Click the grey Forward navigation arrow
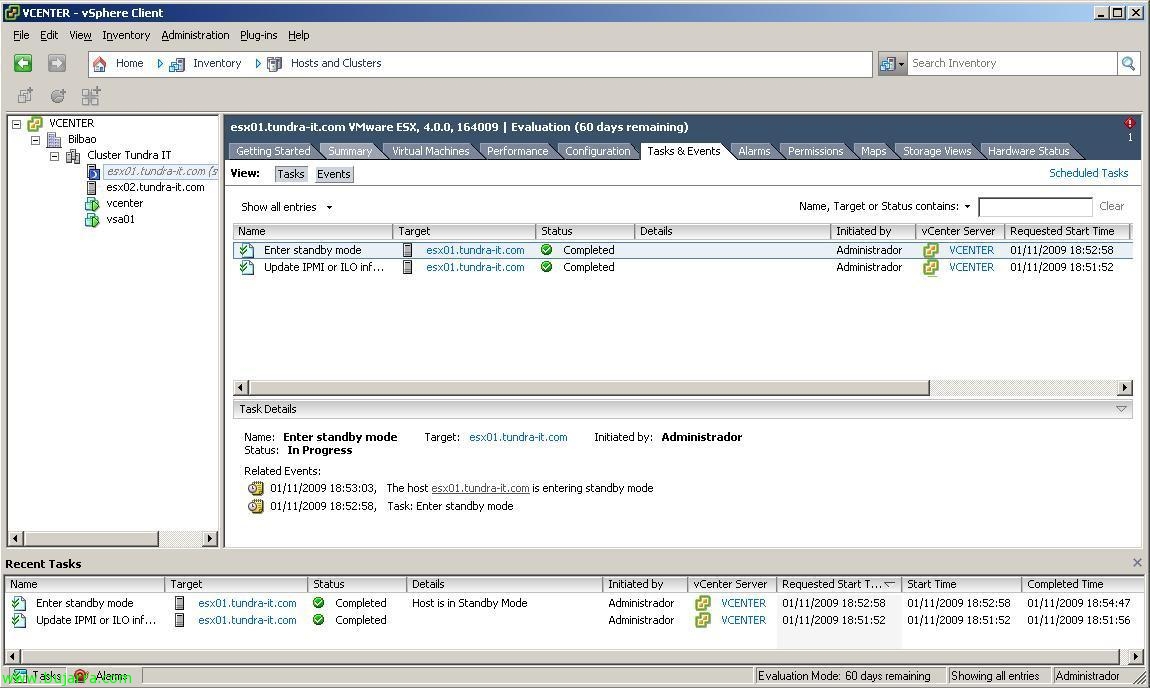This screenshot has height=688, width=1150. click(56, 63)
